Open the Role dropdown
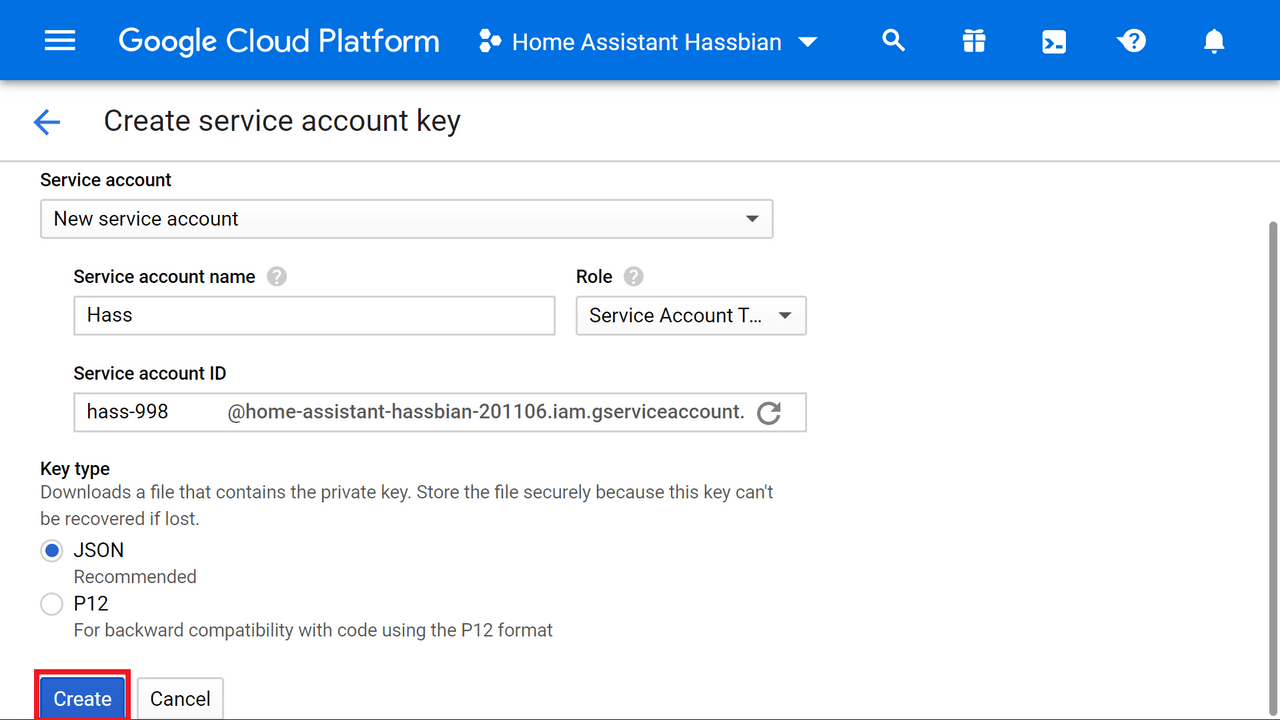The image size is (1280, 720). 691,315
